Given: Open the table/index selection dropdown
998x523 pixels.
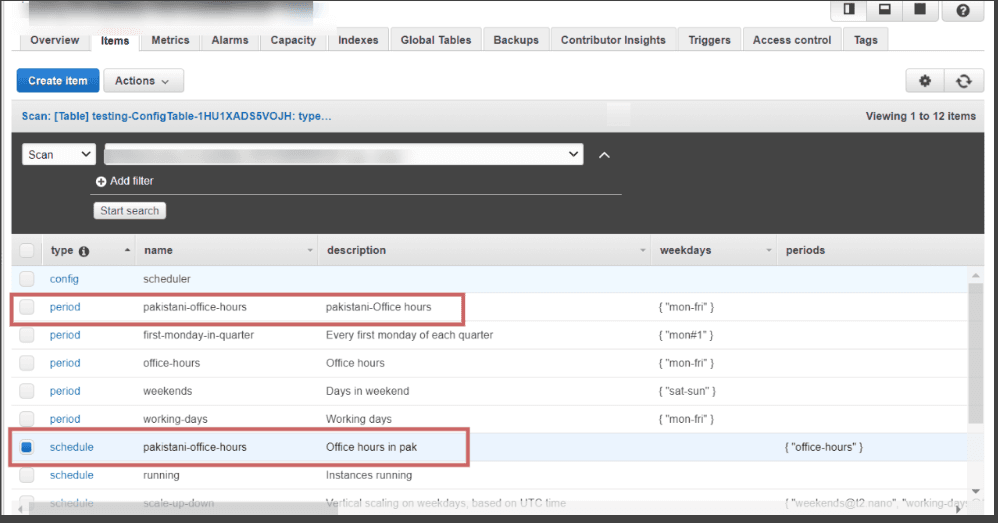Looking at the screenshot, I should point(344,155).
